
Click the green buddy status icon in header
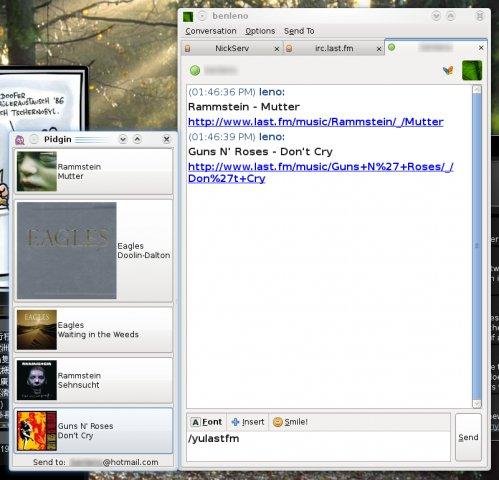[195, 70]
